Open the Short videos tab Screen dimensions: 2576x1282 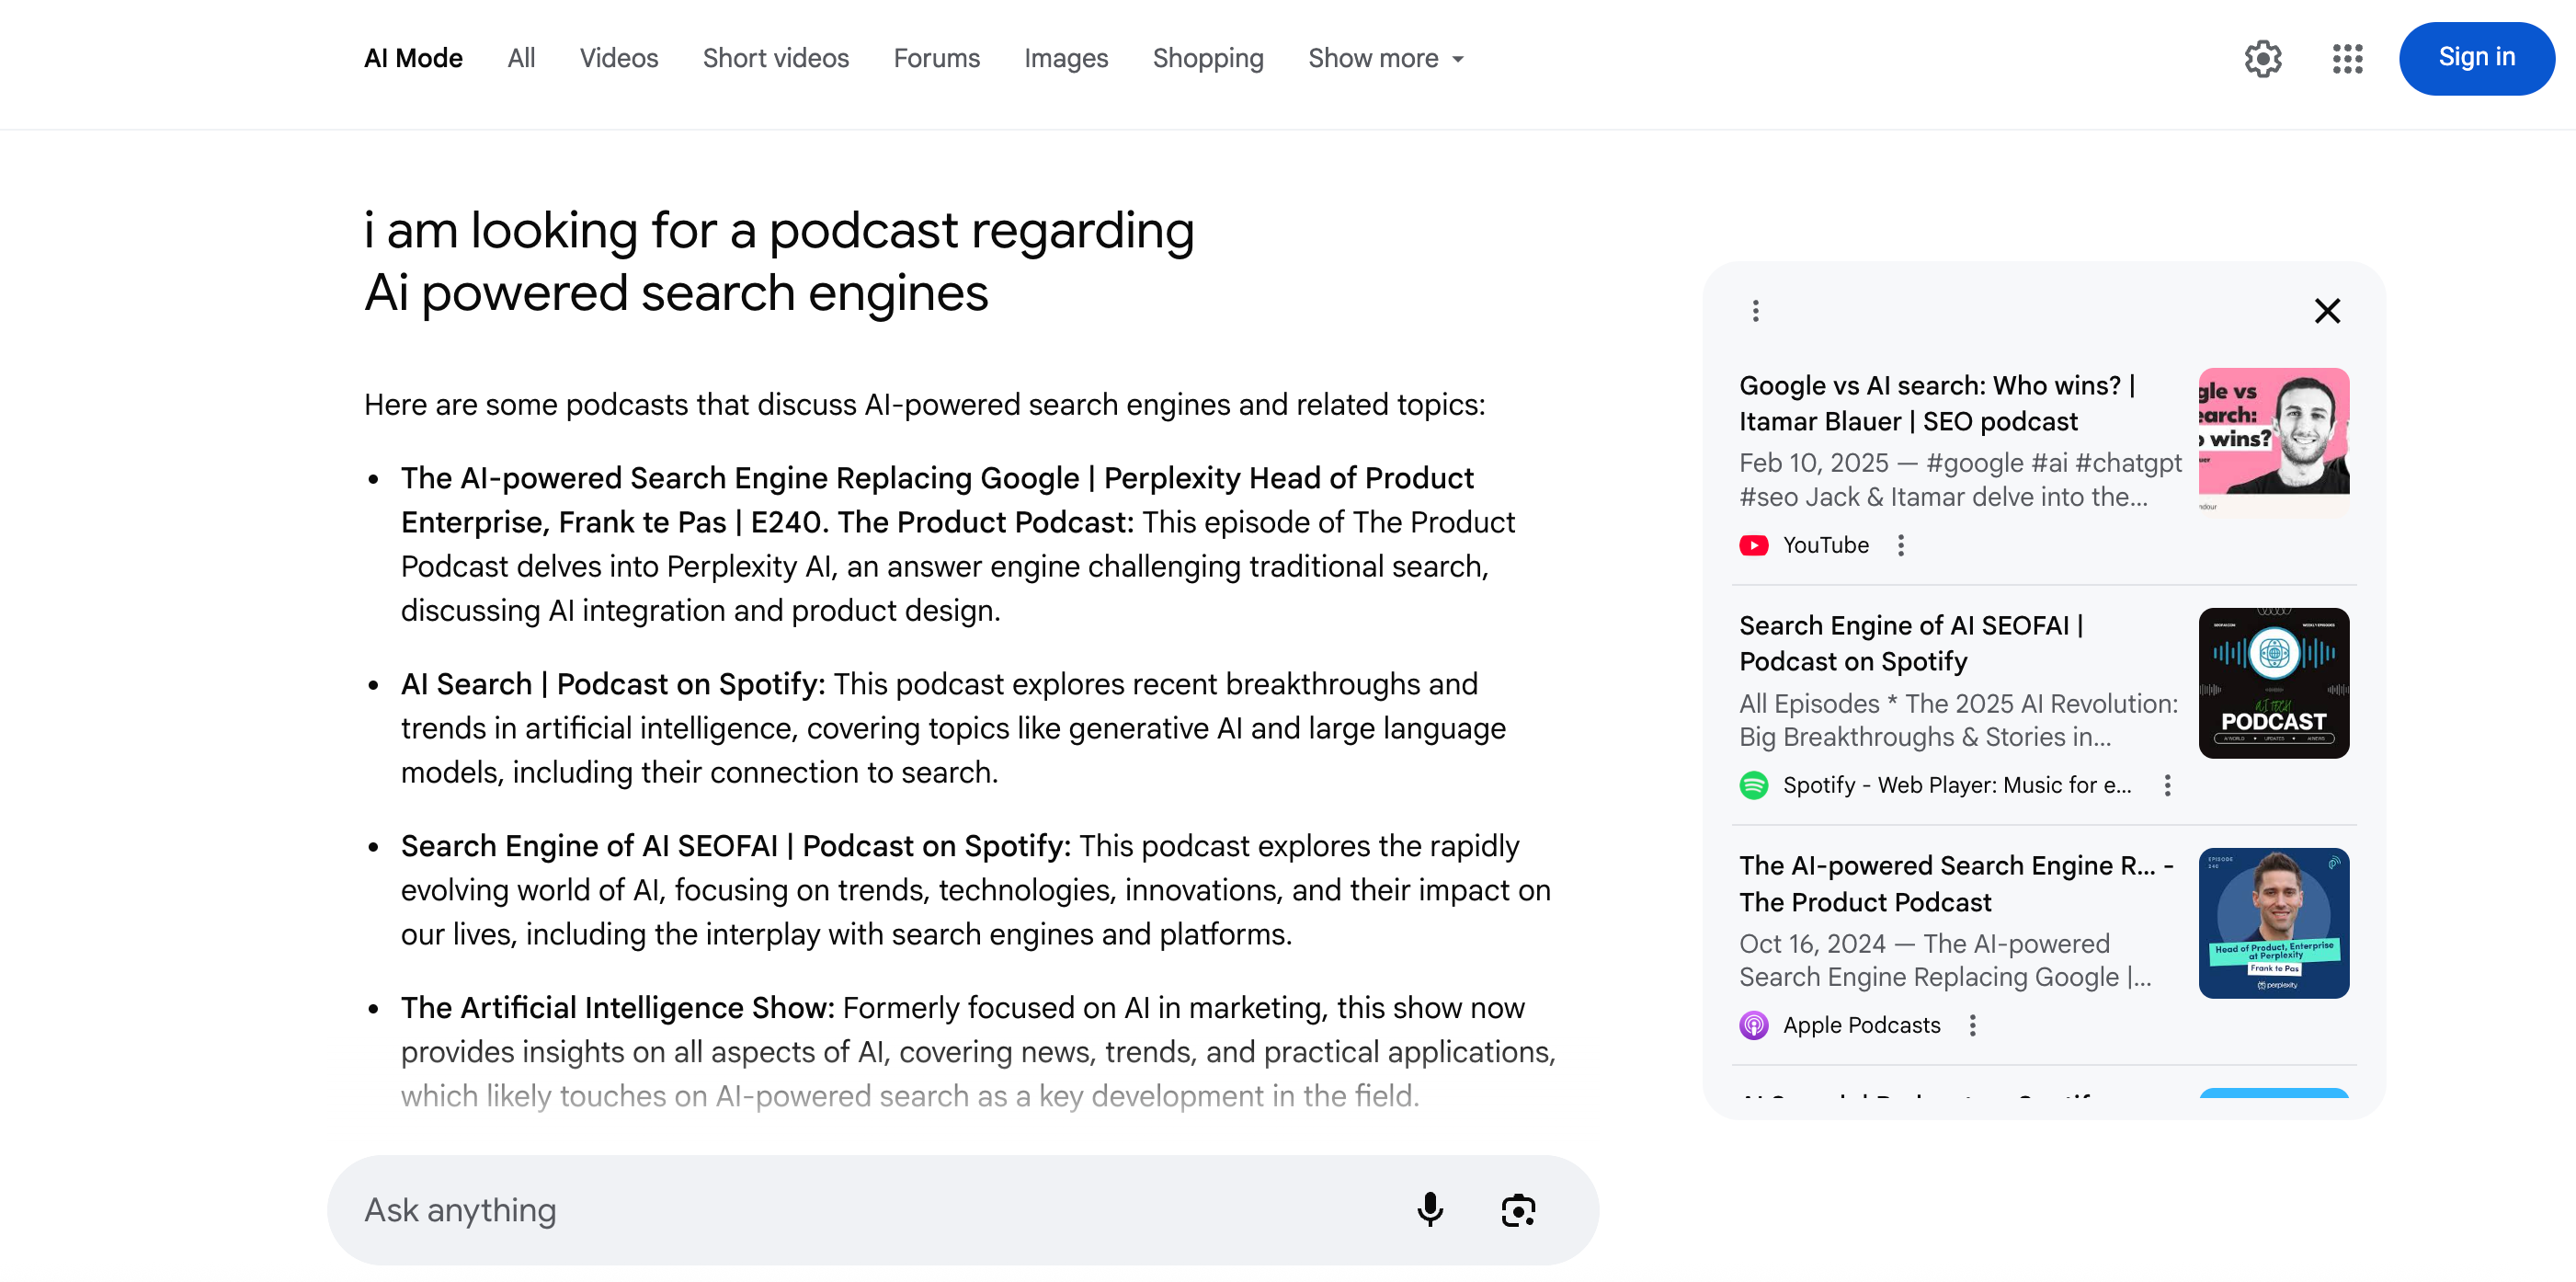(x=775, y=58)
